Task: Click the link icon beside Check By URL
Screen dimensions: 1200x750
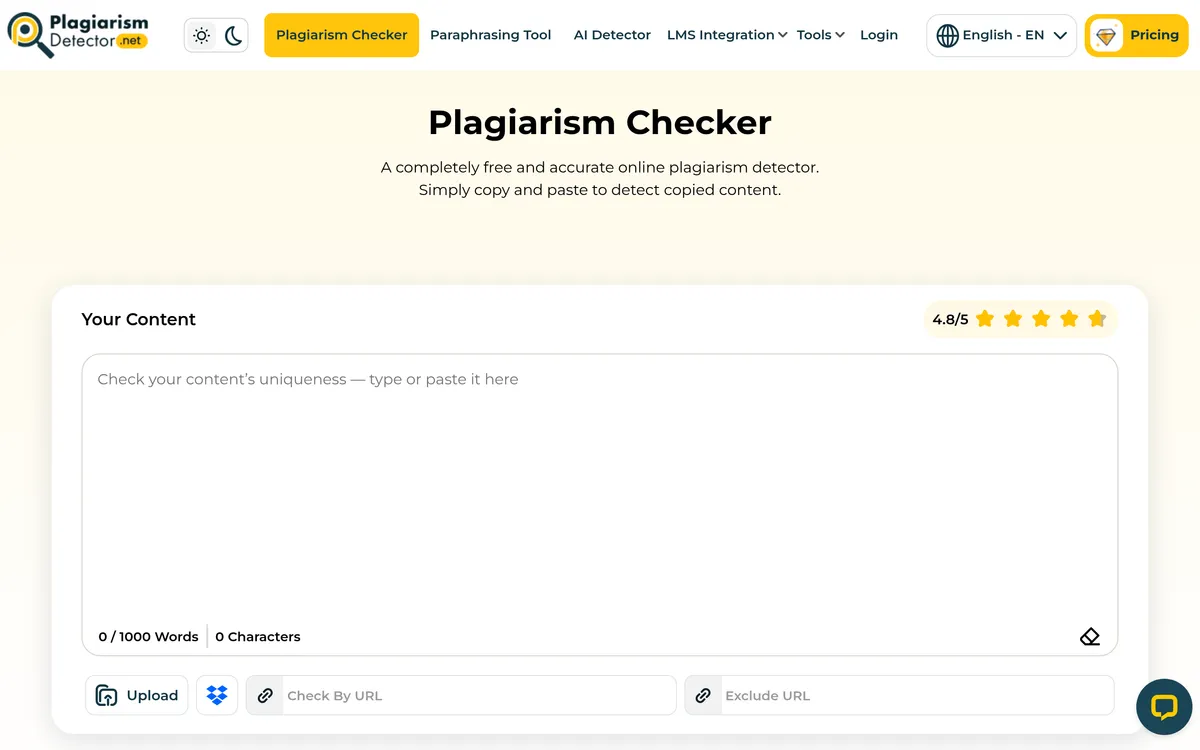Action: (265, 695)
